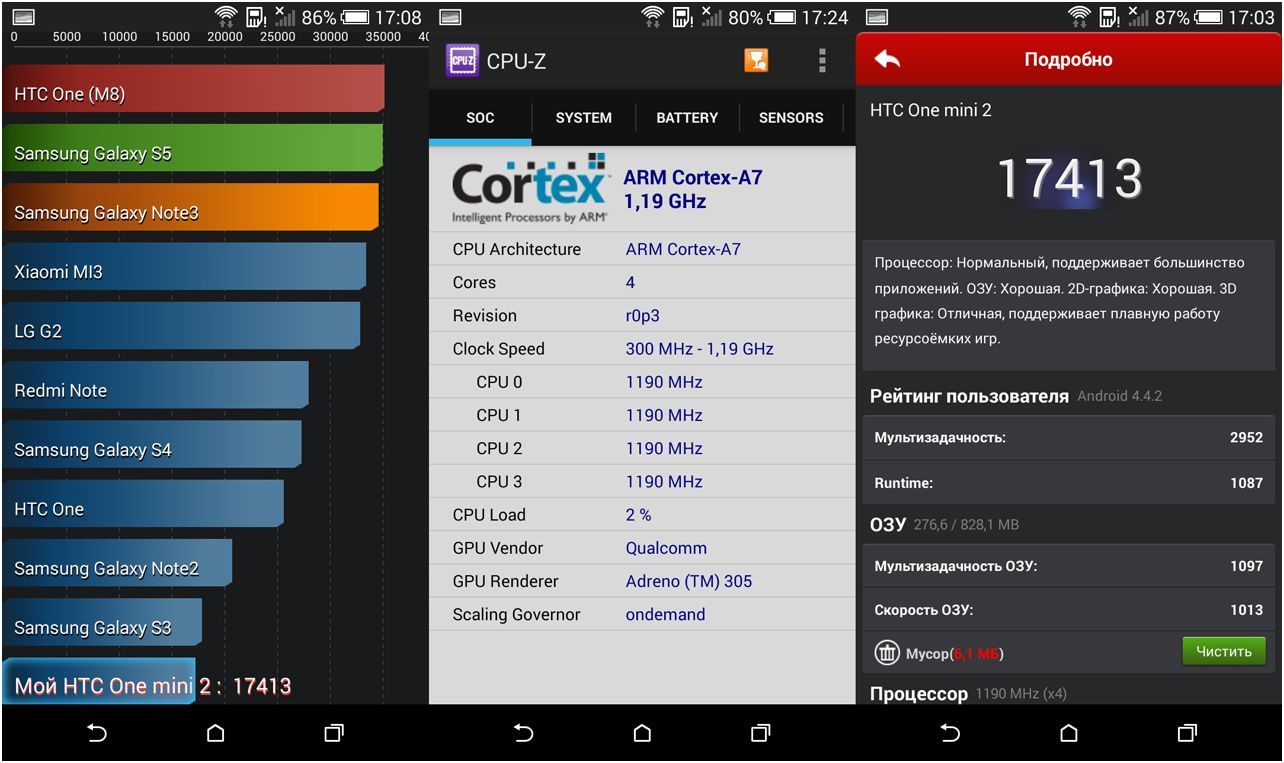Tap the CPU-Z app logo icon
This screenshot has height=763, width=1284.
[462, 61]
